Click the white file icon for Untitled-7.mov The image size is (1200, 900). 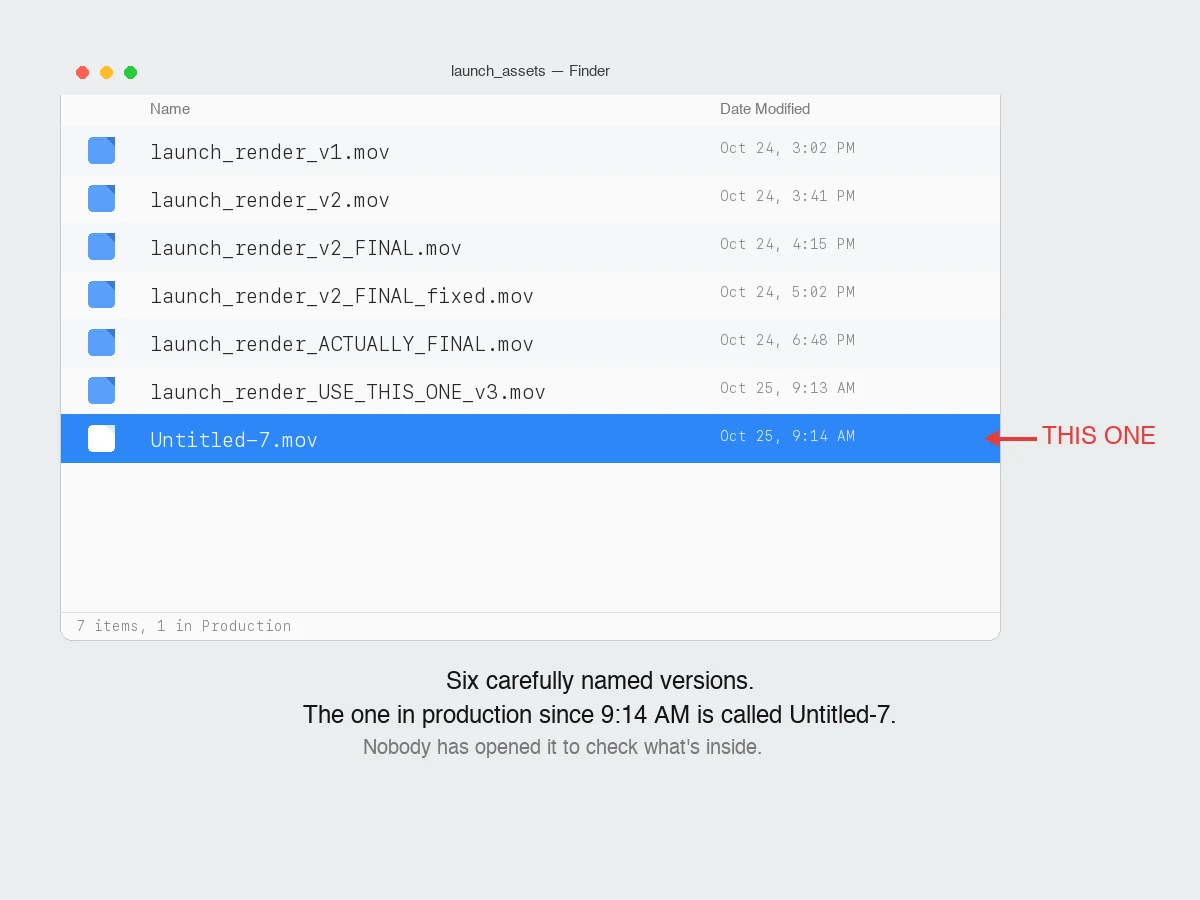click(x=101, y=439)
